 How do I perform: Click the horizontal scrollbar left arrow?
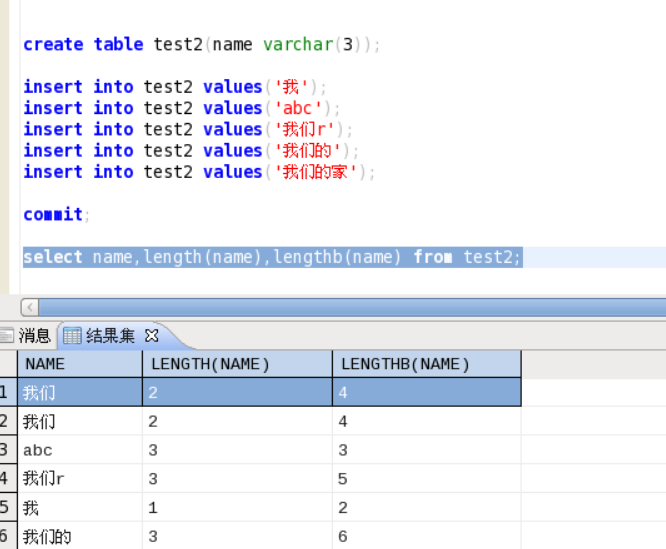click(29, 307)
